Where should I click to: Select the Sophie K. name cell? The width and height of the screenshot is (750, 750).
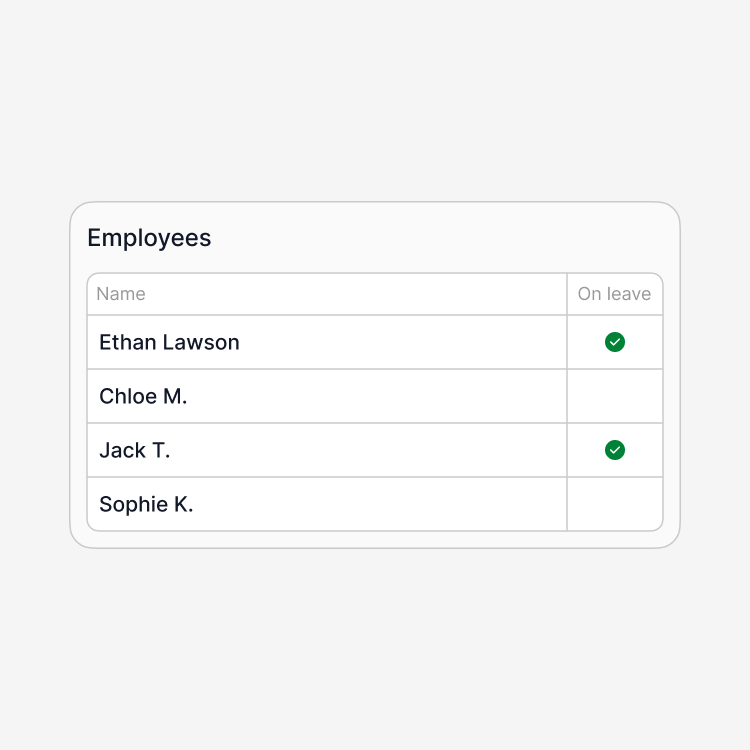(327, 504)
